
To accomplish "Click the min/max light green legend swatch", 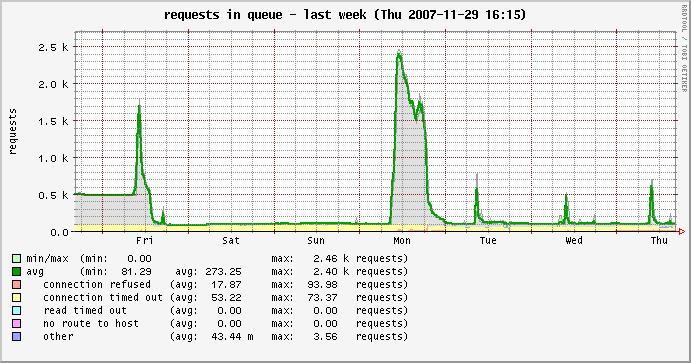I will tap(17, 259).
